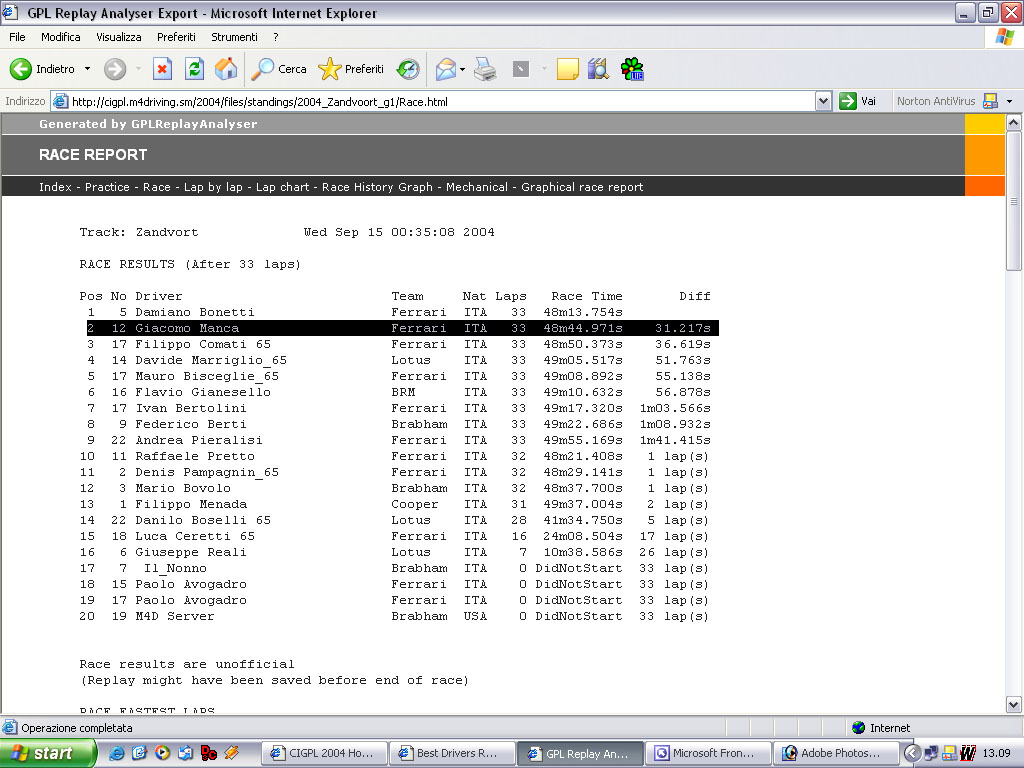1024x768 pixels.
Task: Click the grey forward arrow button
Action: point(115,69)
